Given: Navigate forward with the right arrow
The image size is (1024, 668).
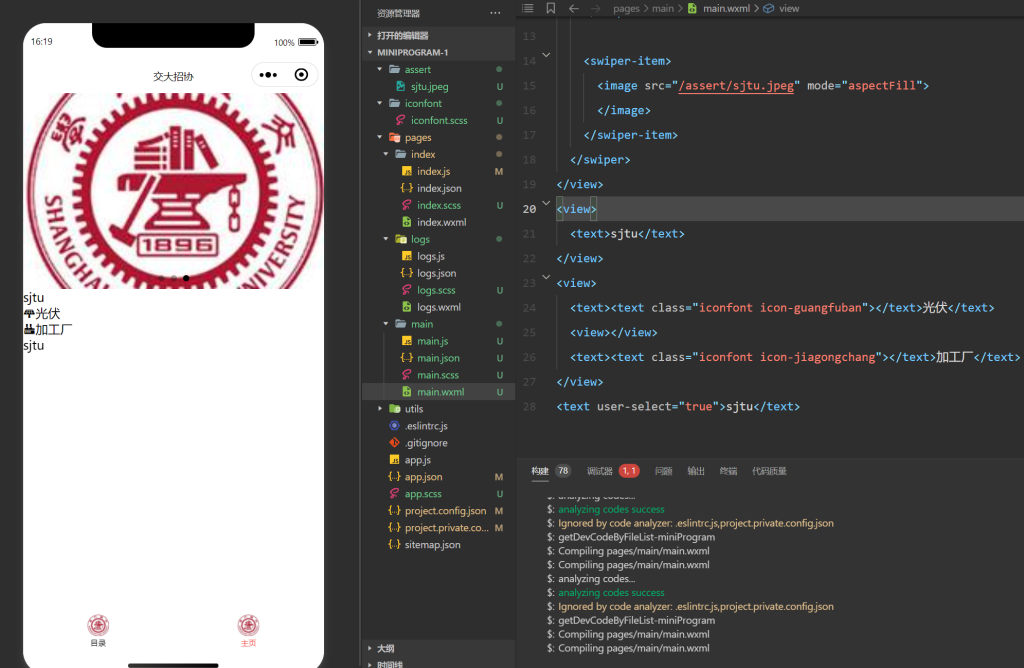Looking at the screenshot, I should coord(596,8).
